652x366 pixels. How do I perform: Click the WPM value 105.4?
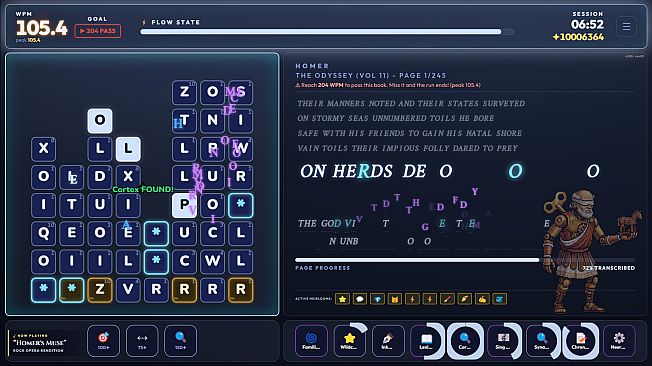click(42, 28)
